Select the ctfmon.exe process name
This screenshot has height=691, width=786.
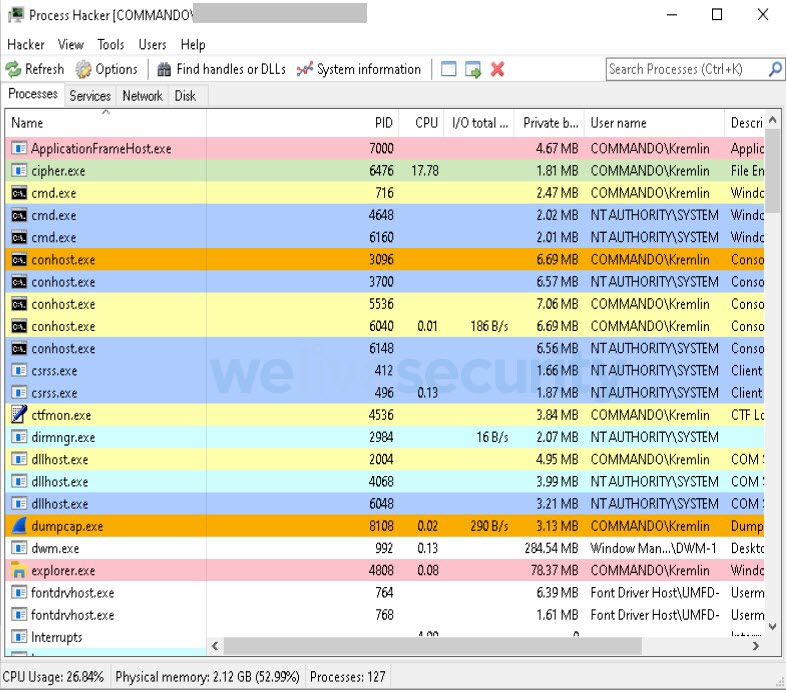point(61,415)
